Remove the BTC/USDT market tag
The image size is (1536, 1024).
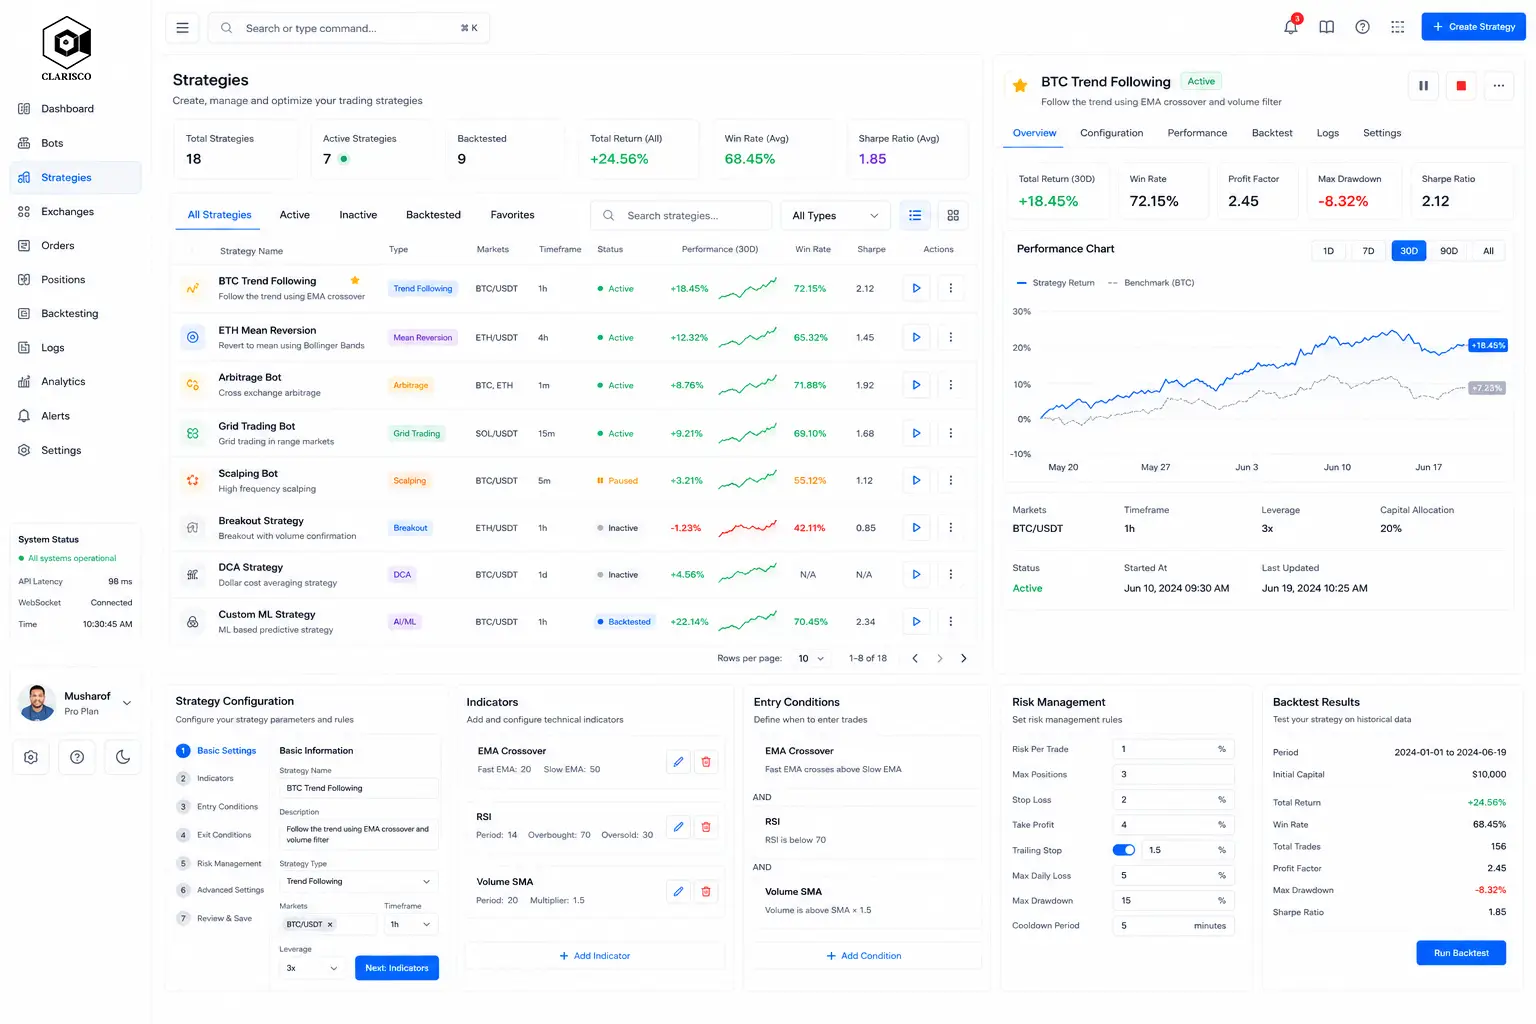click(330, 924)
